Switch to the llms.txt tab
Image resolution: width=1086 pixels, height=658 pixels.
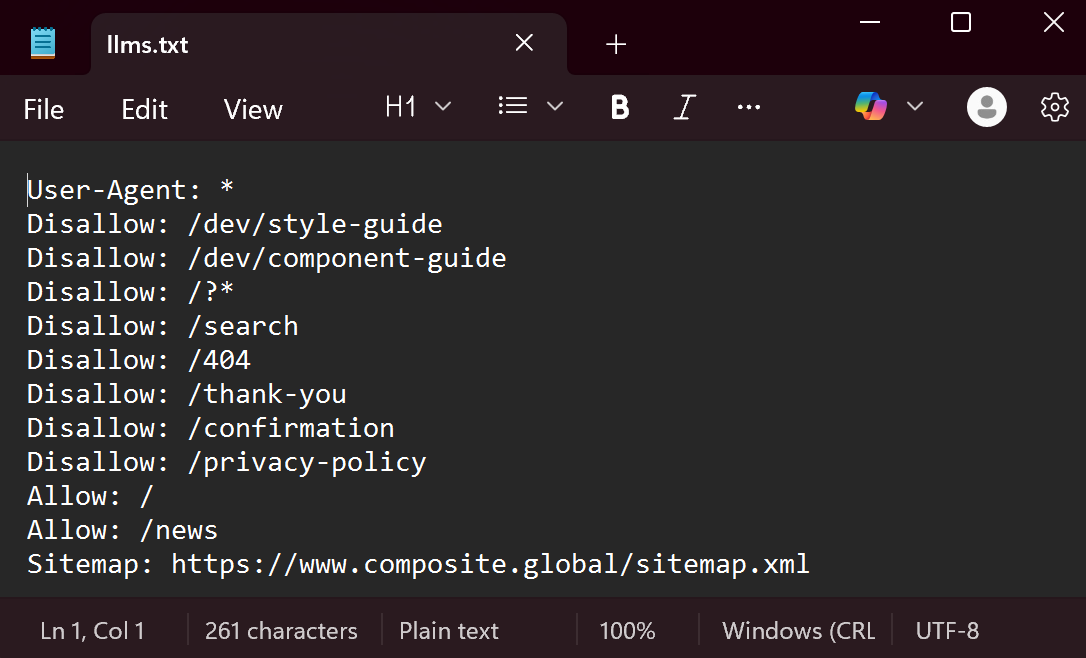pyautogui.click(x=146, y=44)
